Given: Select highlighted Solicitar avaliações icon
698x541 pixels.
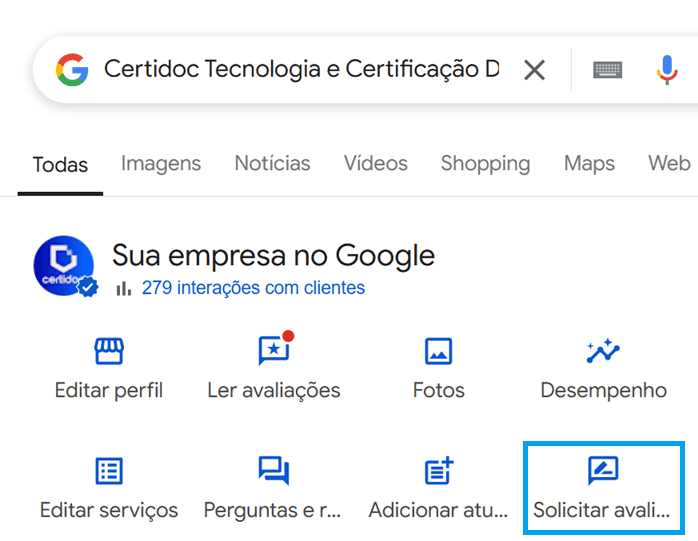Looking at the screenshot, I should [x=603, y=470].
